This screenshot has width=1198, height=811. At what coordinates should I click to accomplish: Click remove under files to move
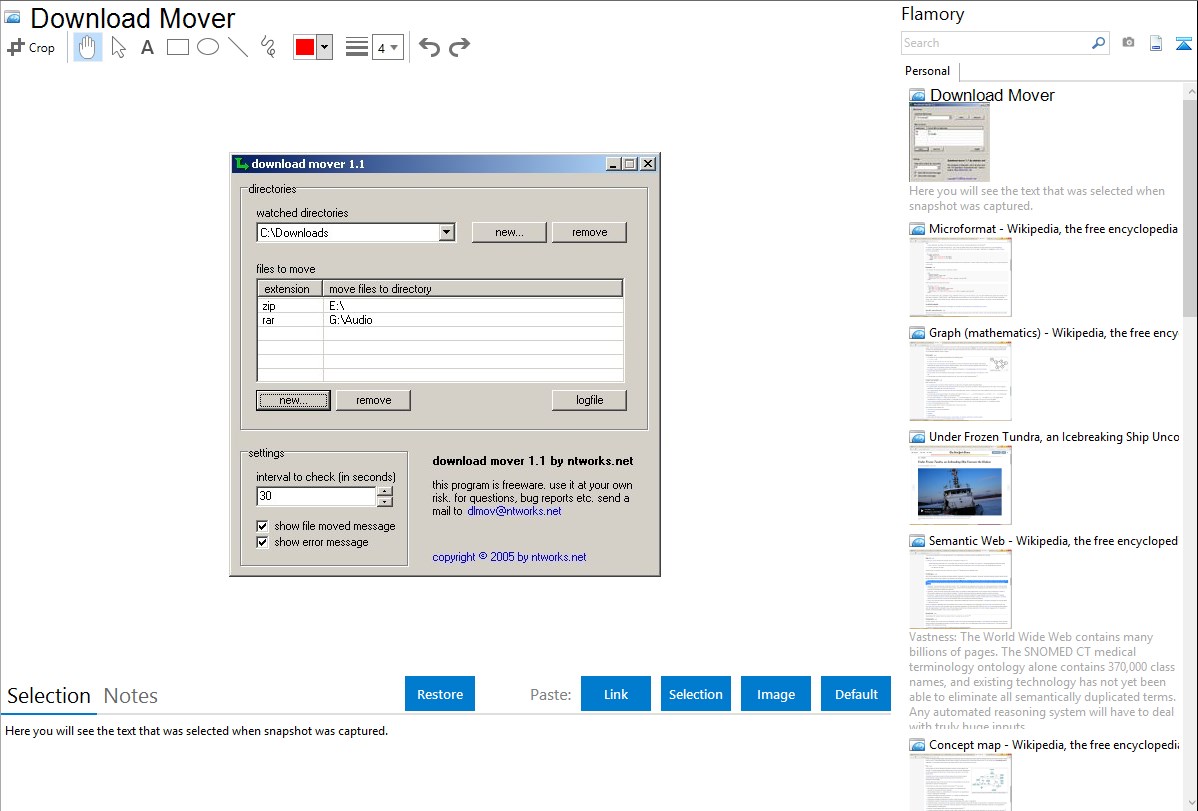pyautogui.click(x=373, y=400)
